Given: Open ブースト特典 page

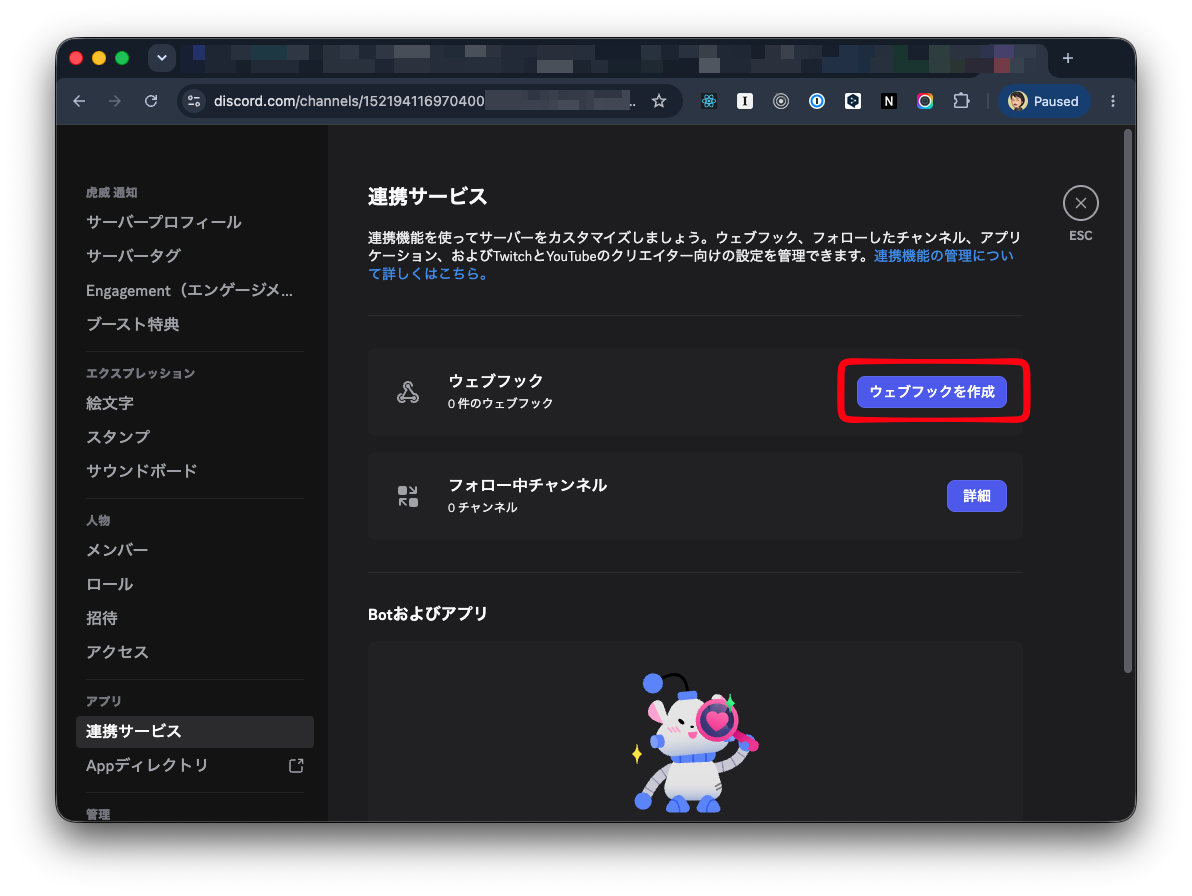Looking at the screenshot, I should point(132,324).
